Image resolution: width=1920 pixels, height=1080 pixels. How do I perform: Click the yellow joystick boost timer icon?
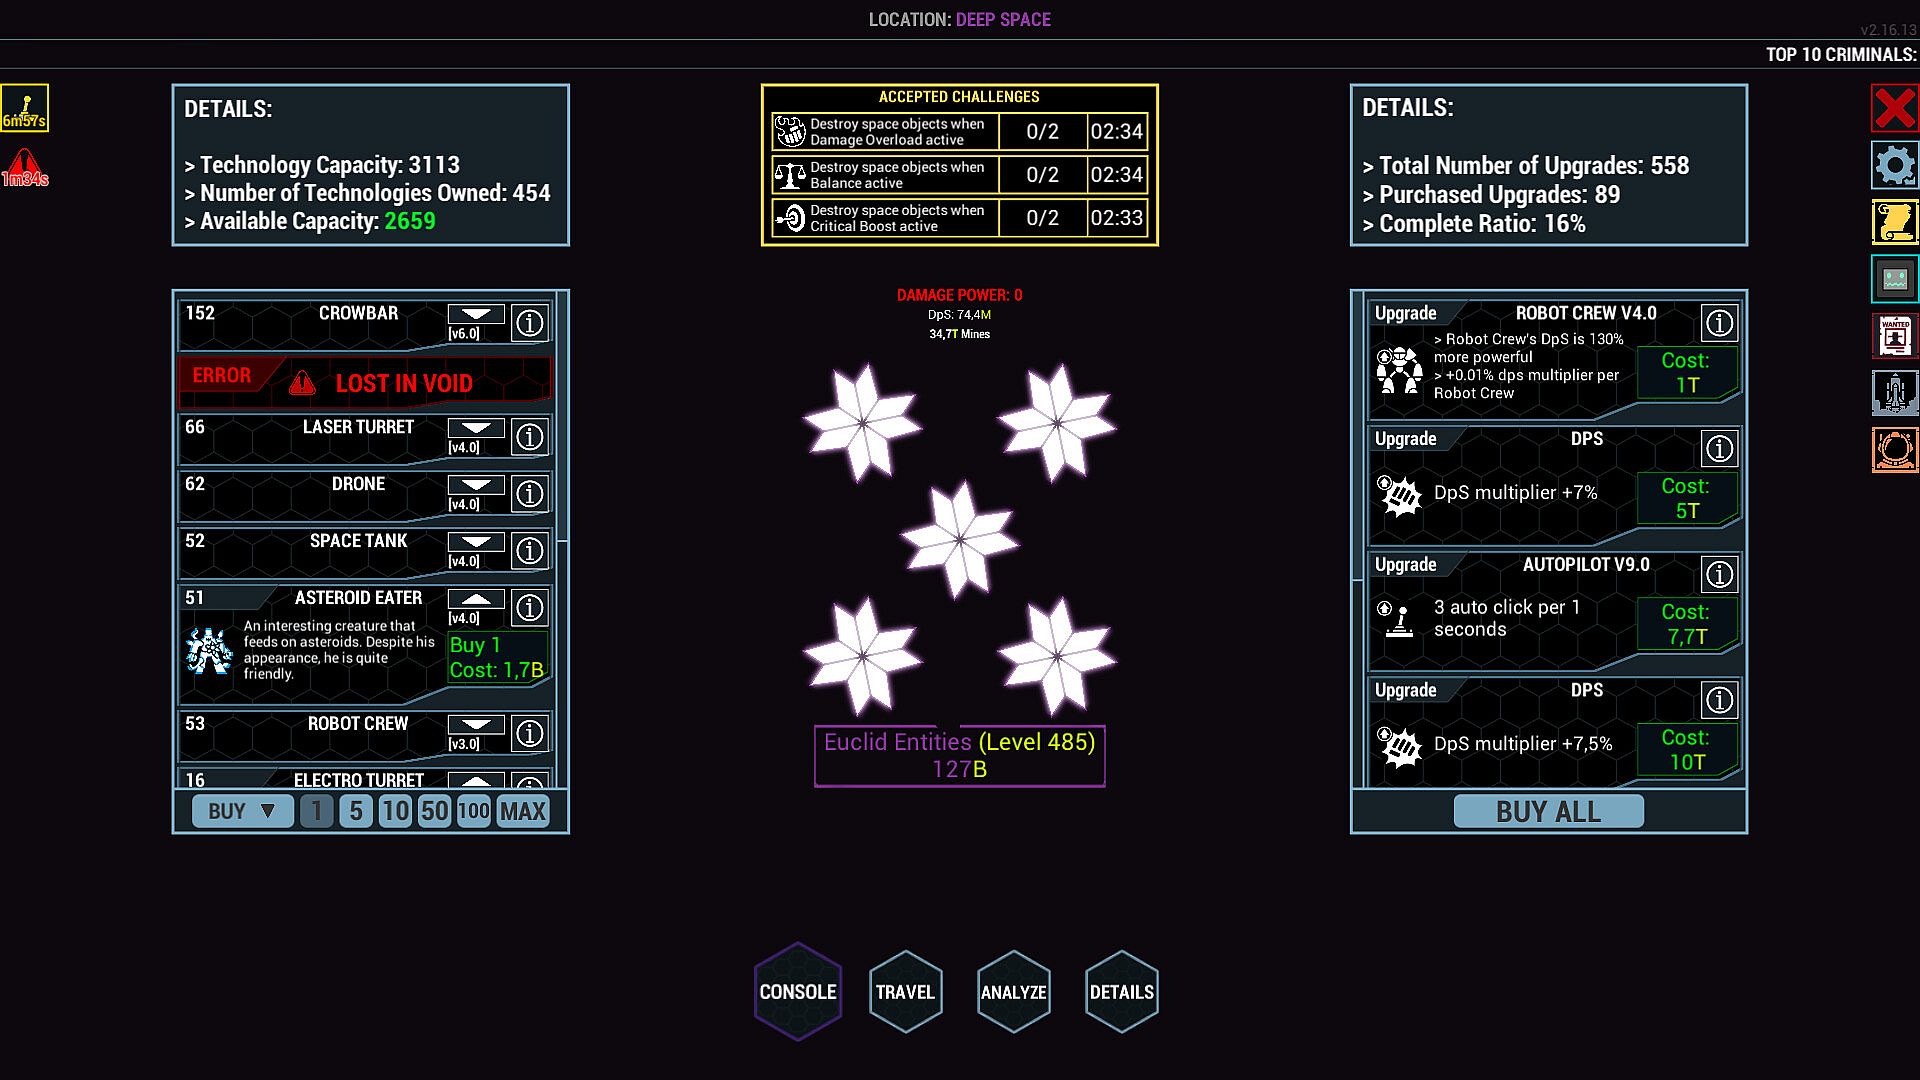[25, 108]
